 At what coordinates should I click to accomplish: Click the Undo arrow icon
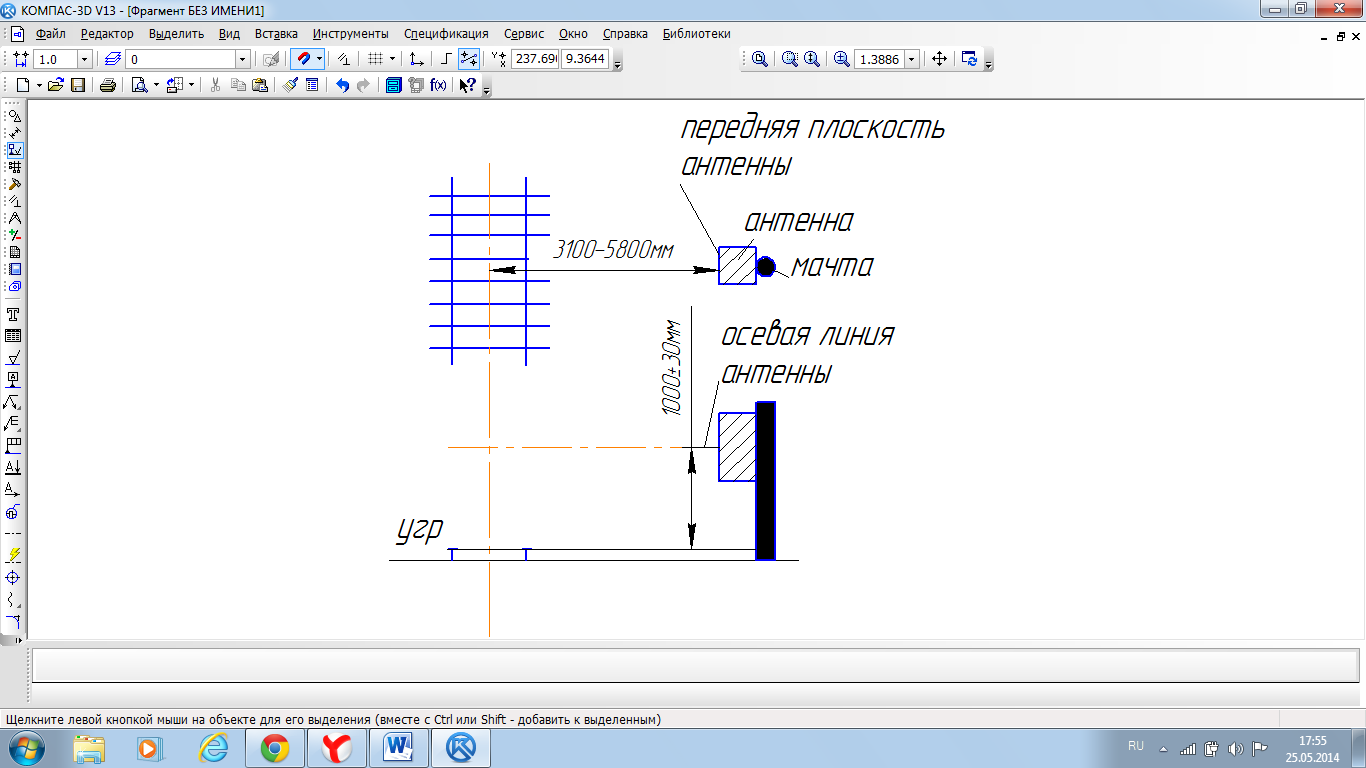342,85
